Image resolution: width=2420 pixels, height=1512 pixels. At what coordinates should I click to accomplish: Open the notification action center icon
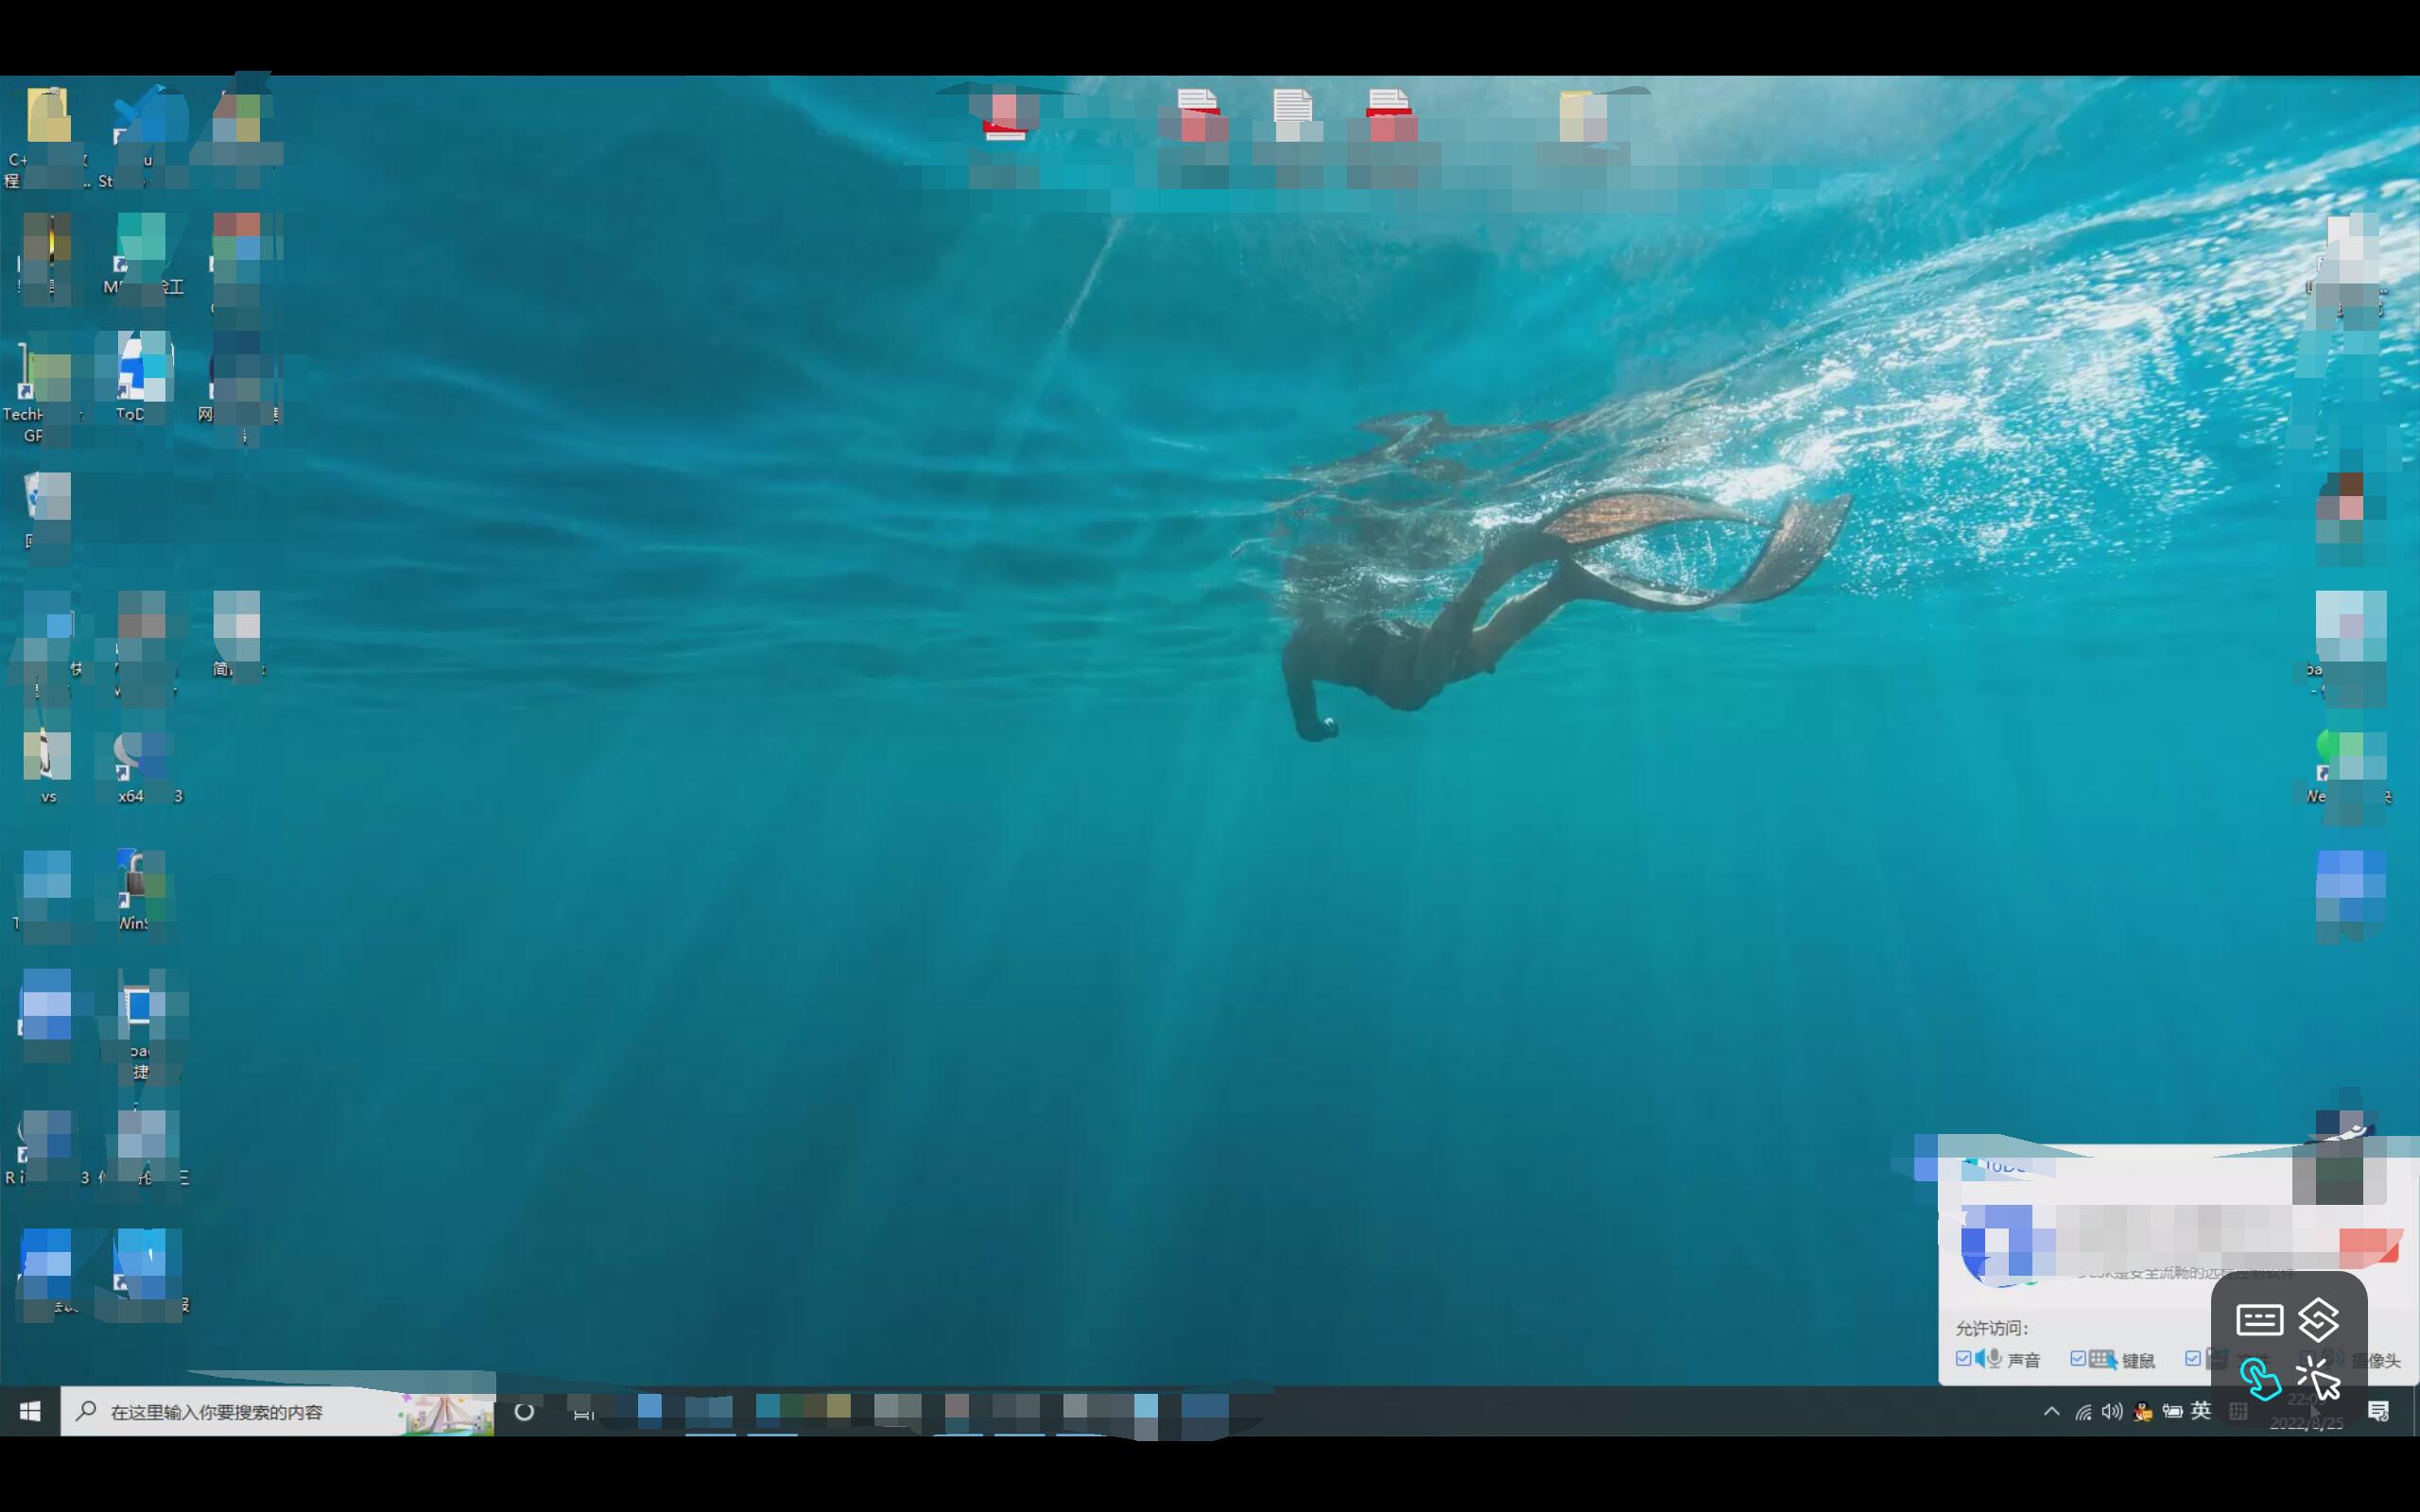pos(2379,1411)
